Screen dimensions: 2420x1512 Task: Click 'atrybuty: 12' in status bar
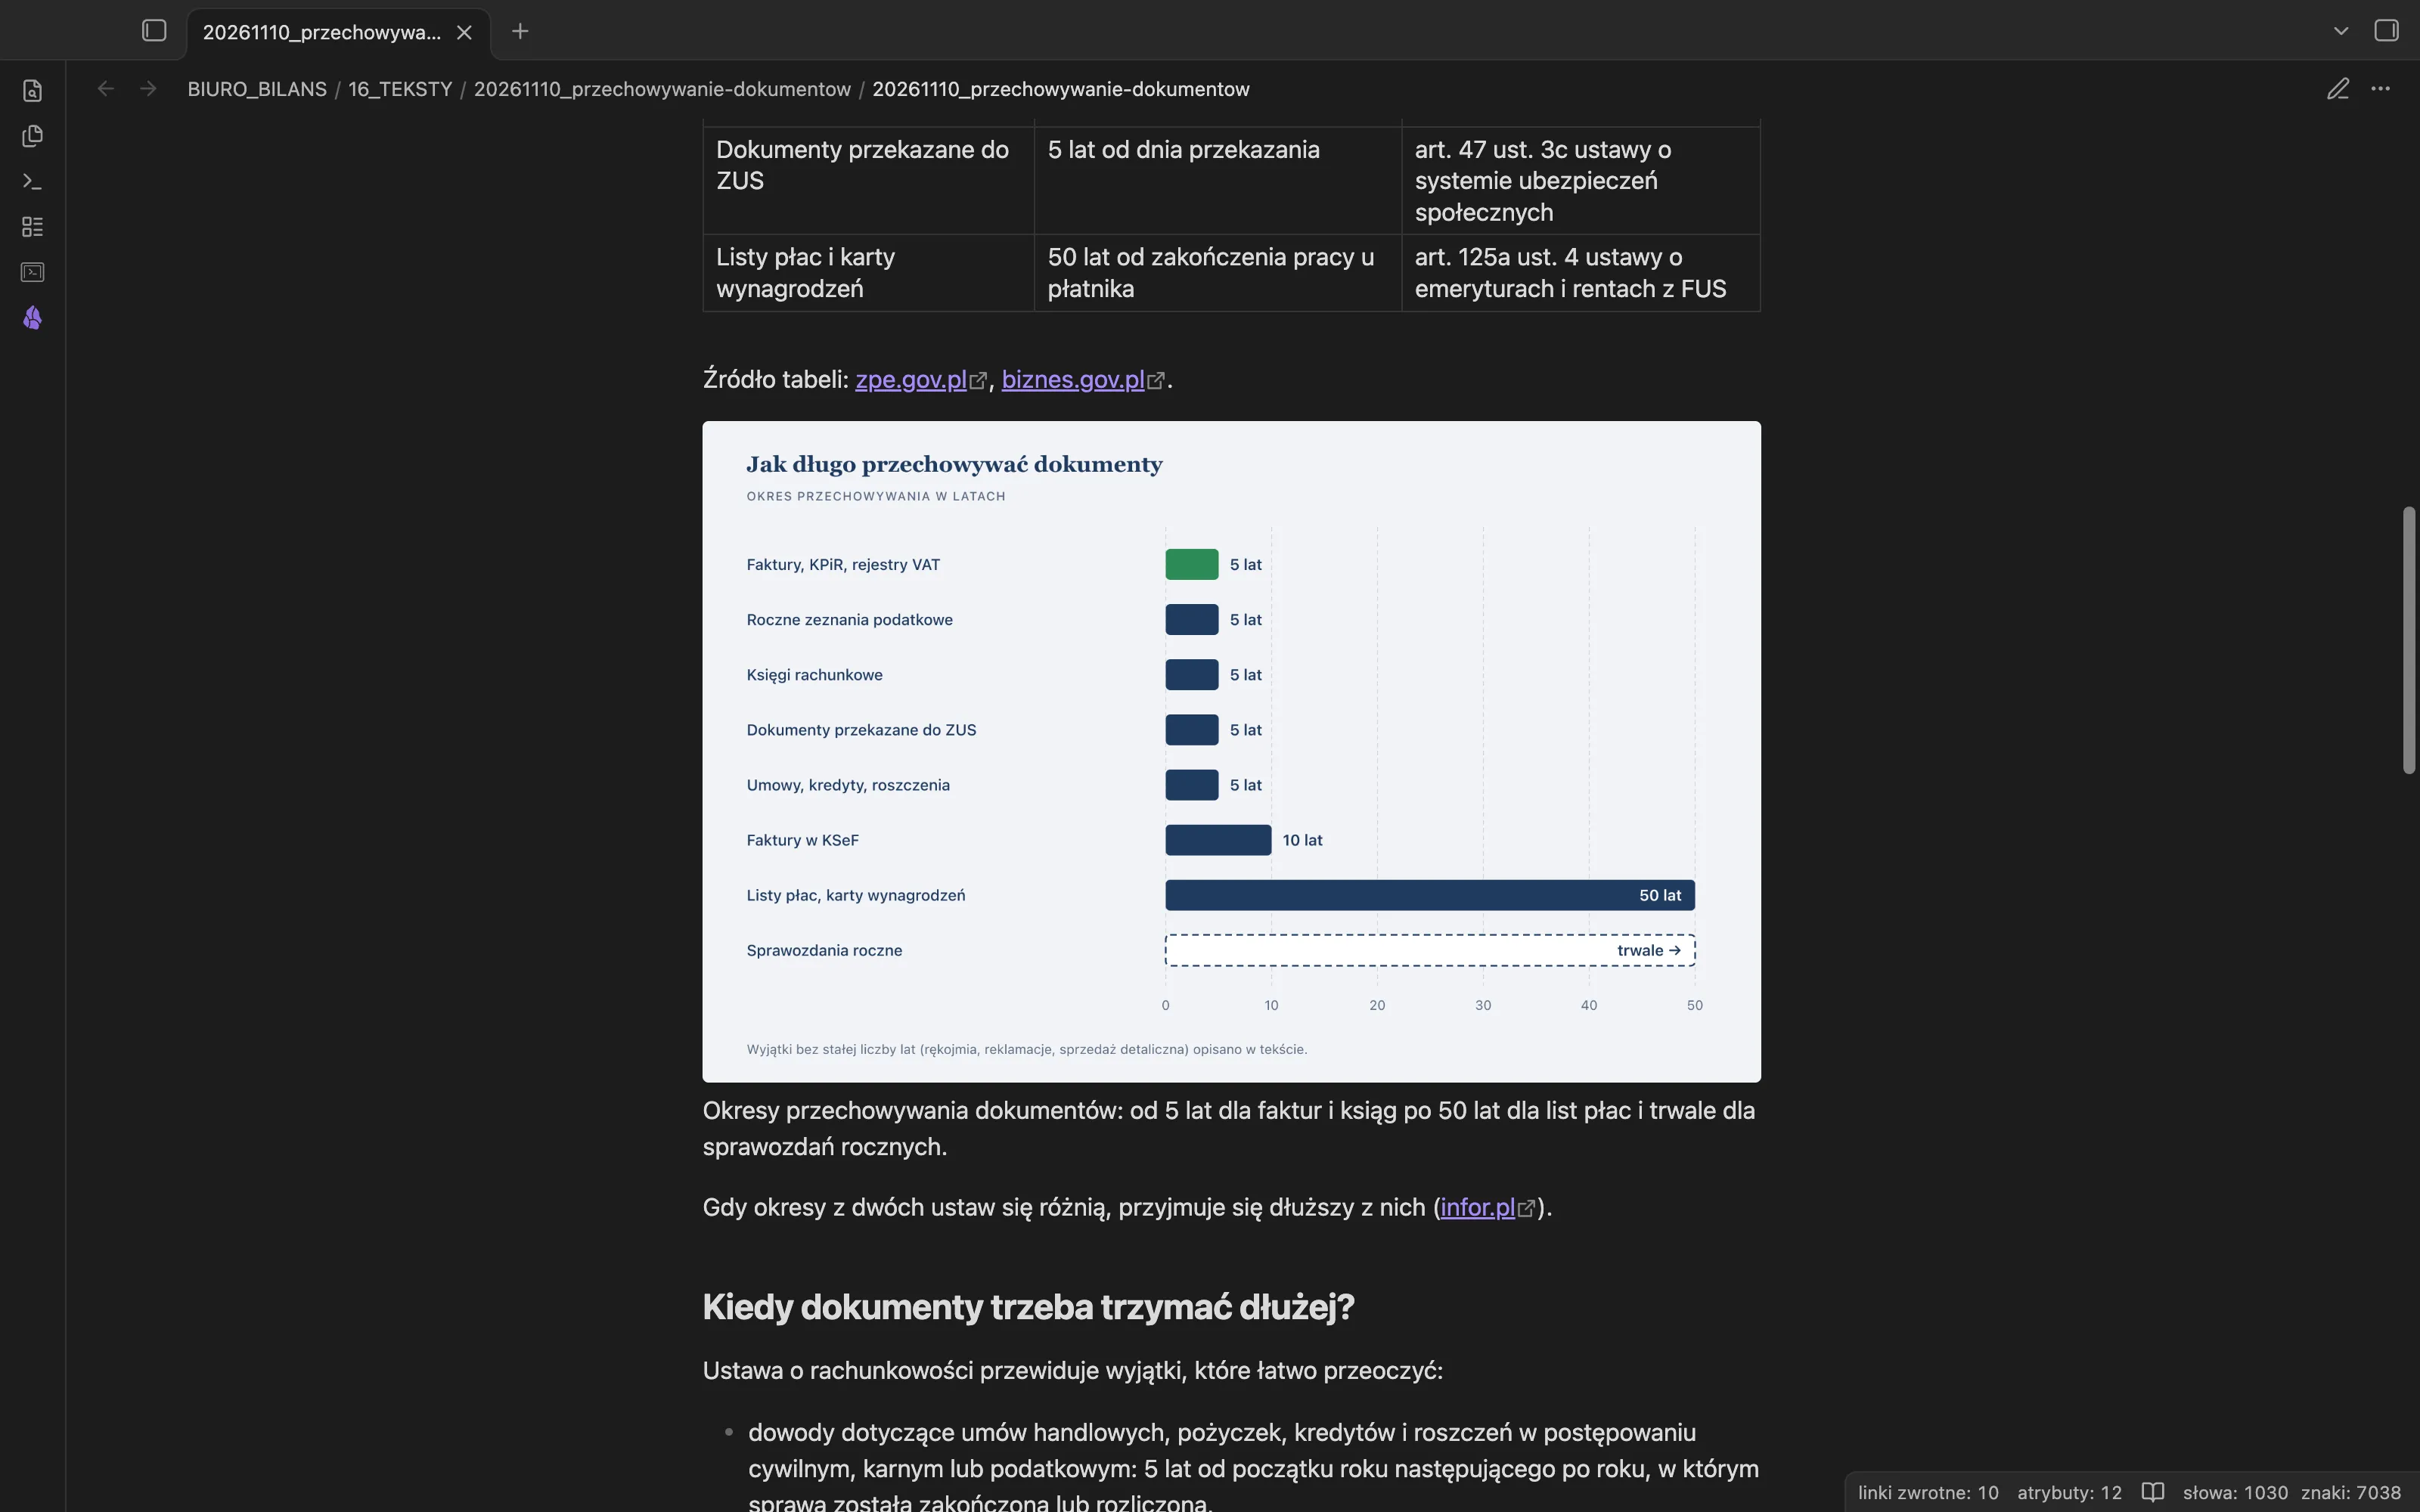tap(2069, 1493)
